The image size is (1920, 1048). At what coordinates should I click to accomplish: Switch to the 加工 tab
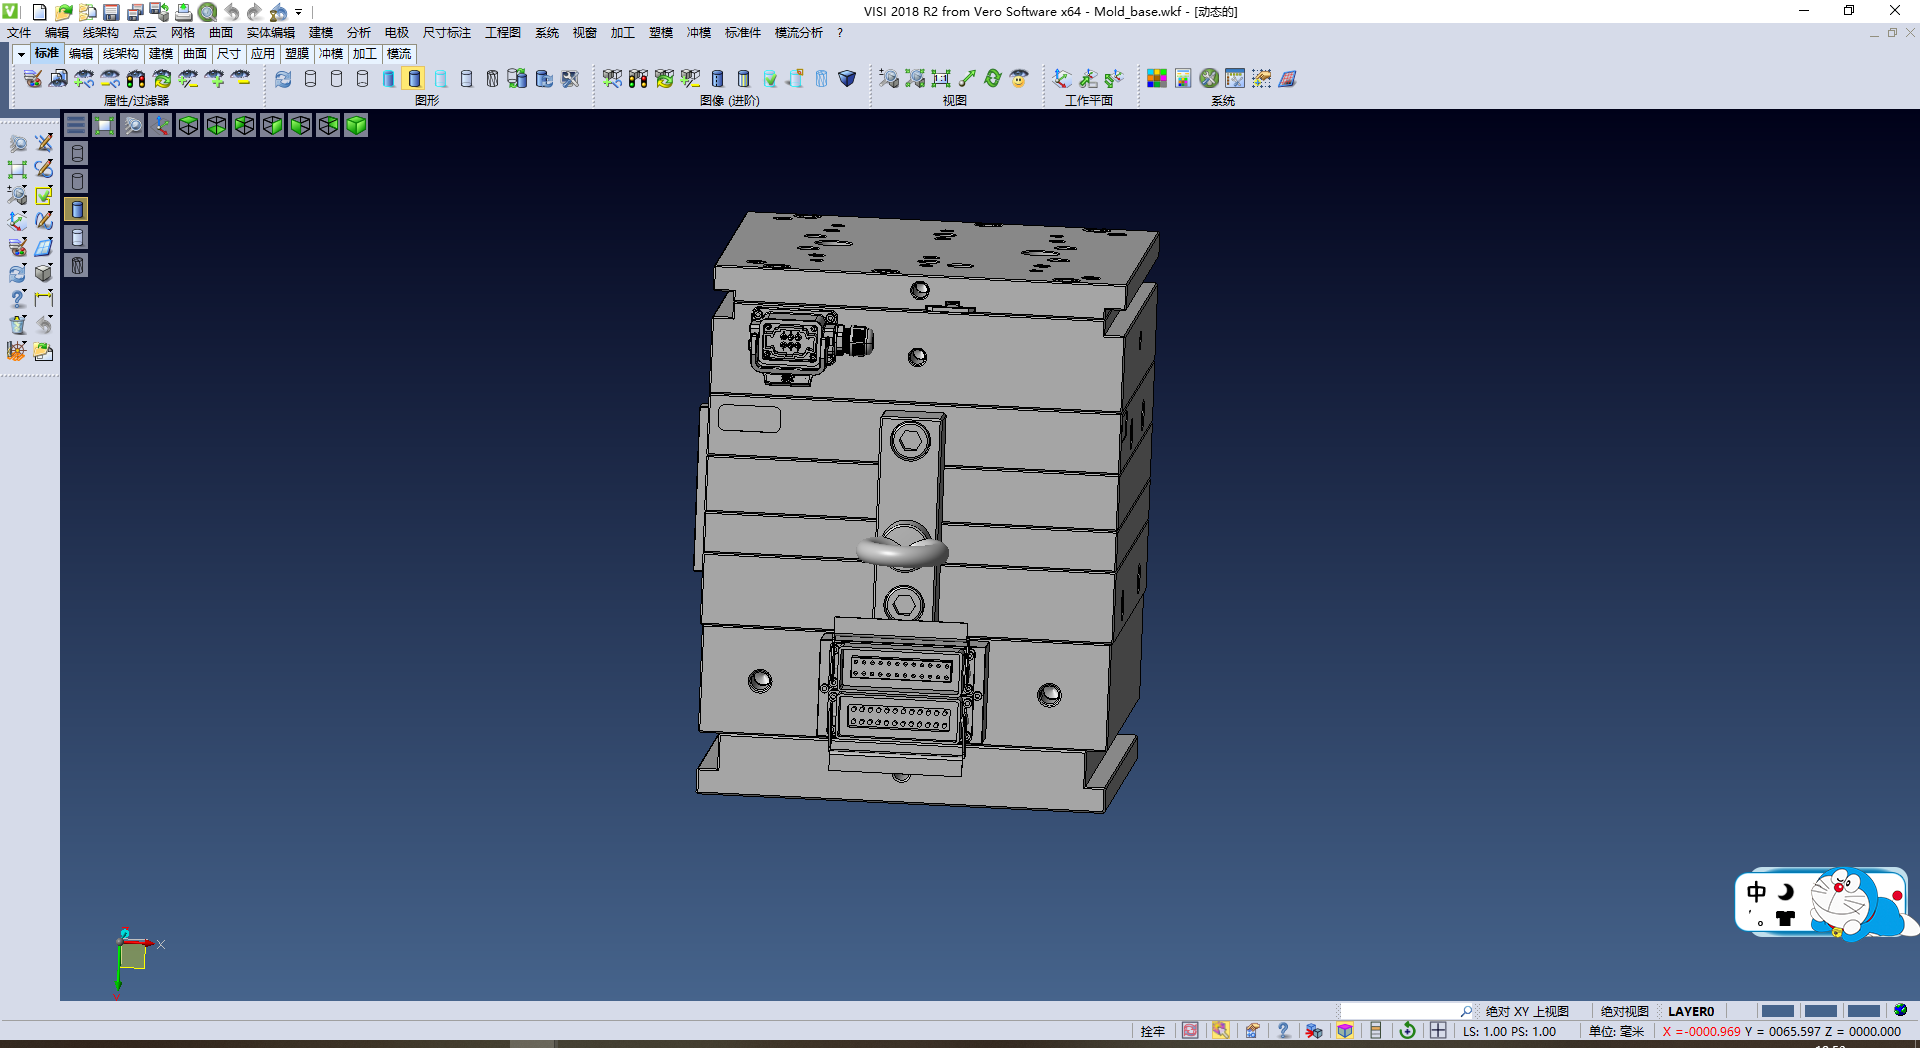(x=364, y=54)
